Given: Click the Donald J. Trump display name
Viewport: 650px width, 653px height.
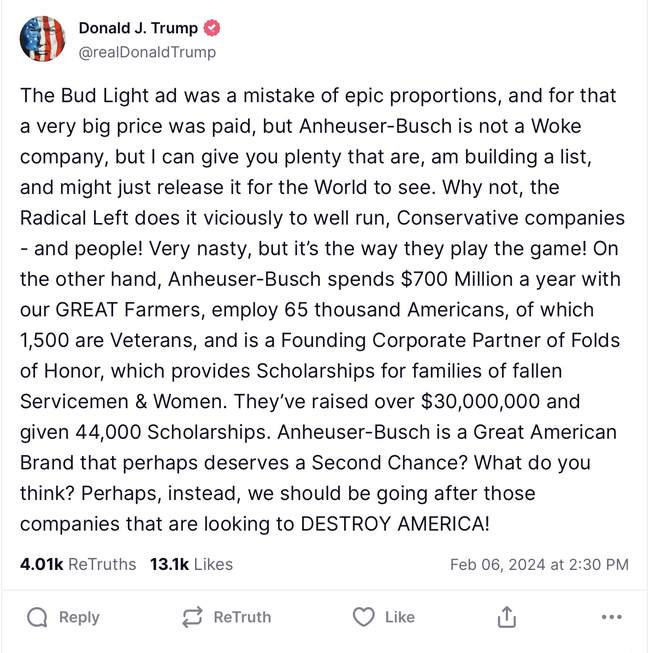Looking at the screenshot, I should (x=138, y=28).
